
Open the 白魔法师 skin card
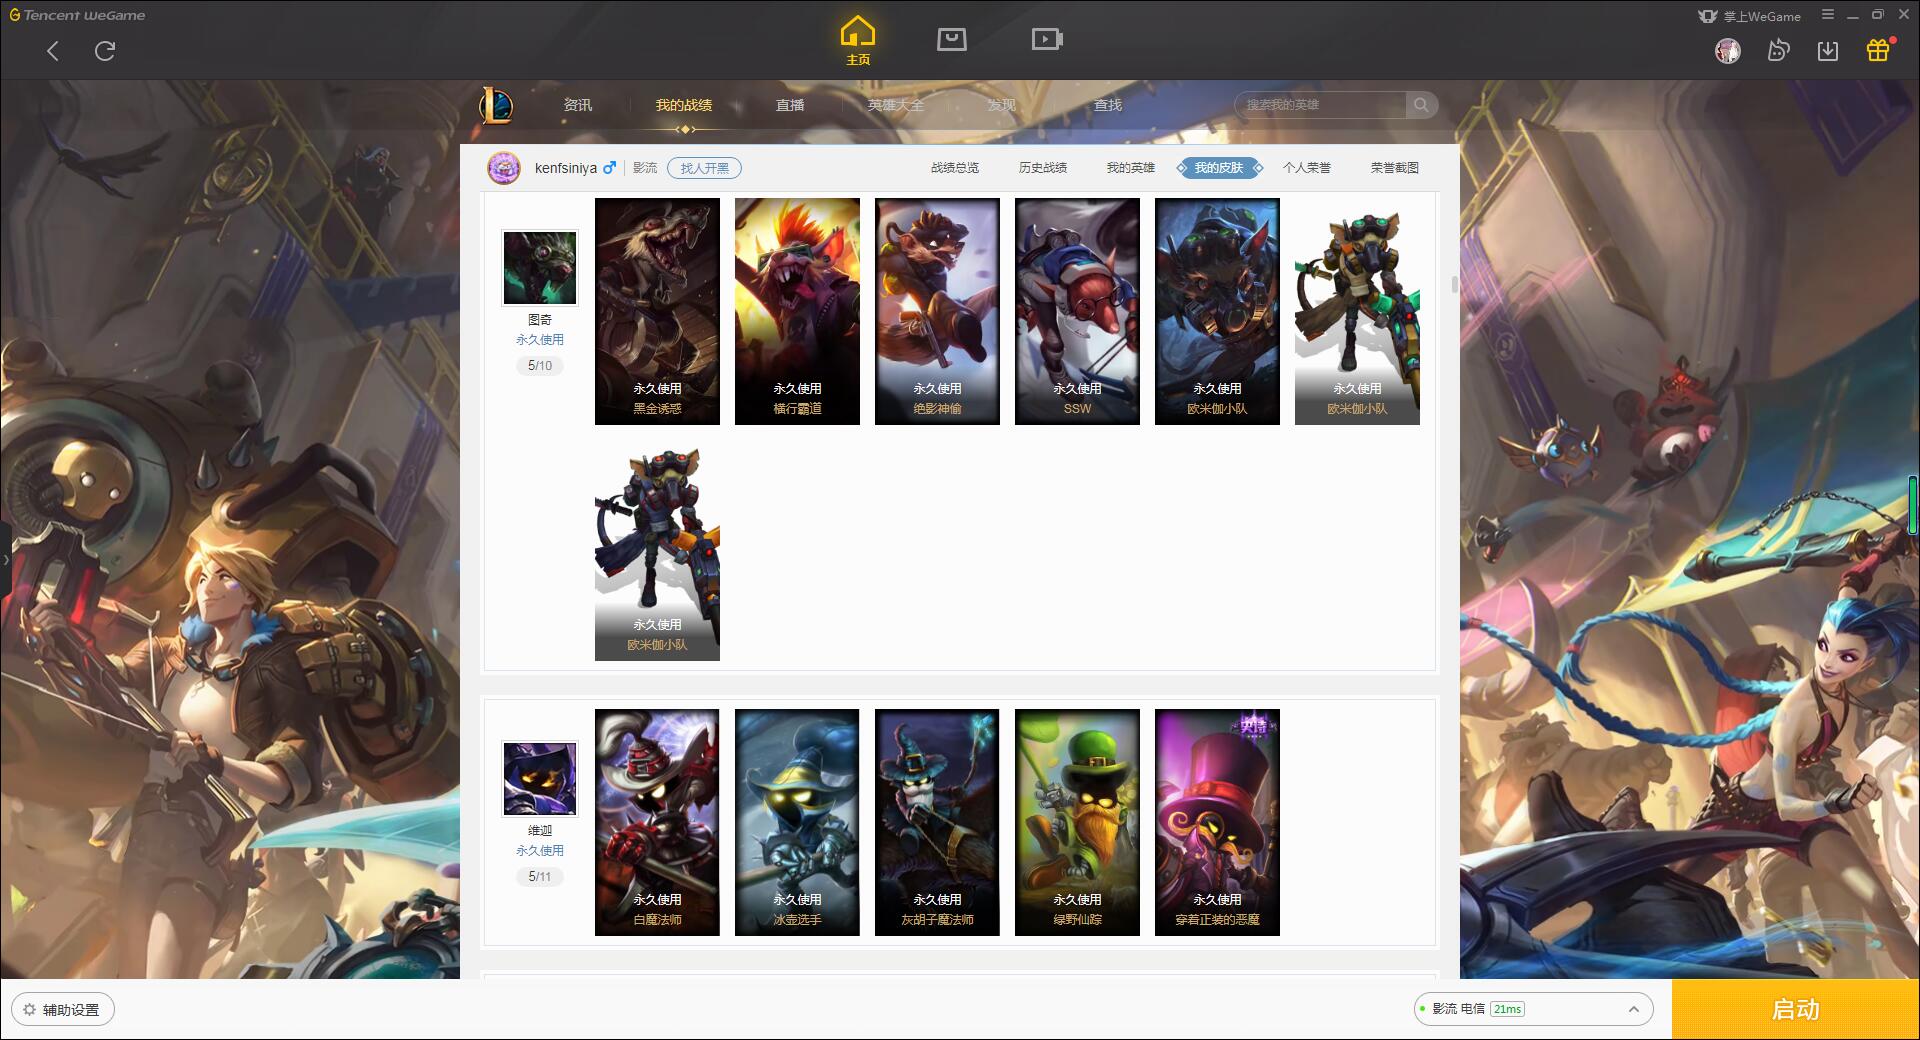[657, 822]
